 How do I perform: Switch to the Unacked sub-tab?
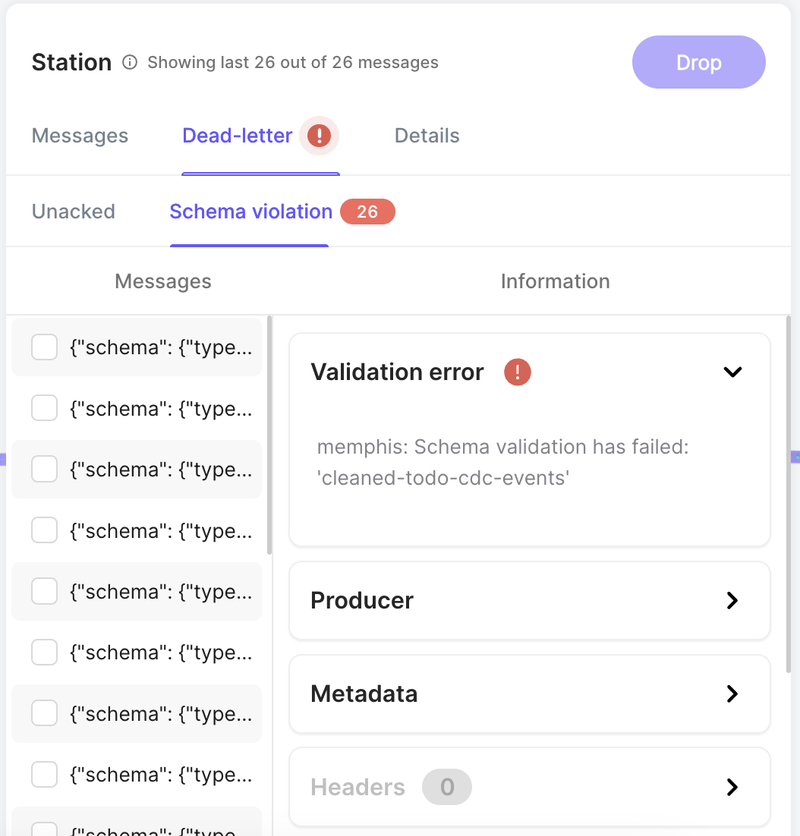[x=73, y=212]
